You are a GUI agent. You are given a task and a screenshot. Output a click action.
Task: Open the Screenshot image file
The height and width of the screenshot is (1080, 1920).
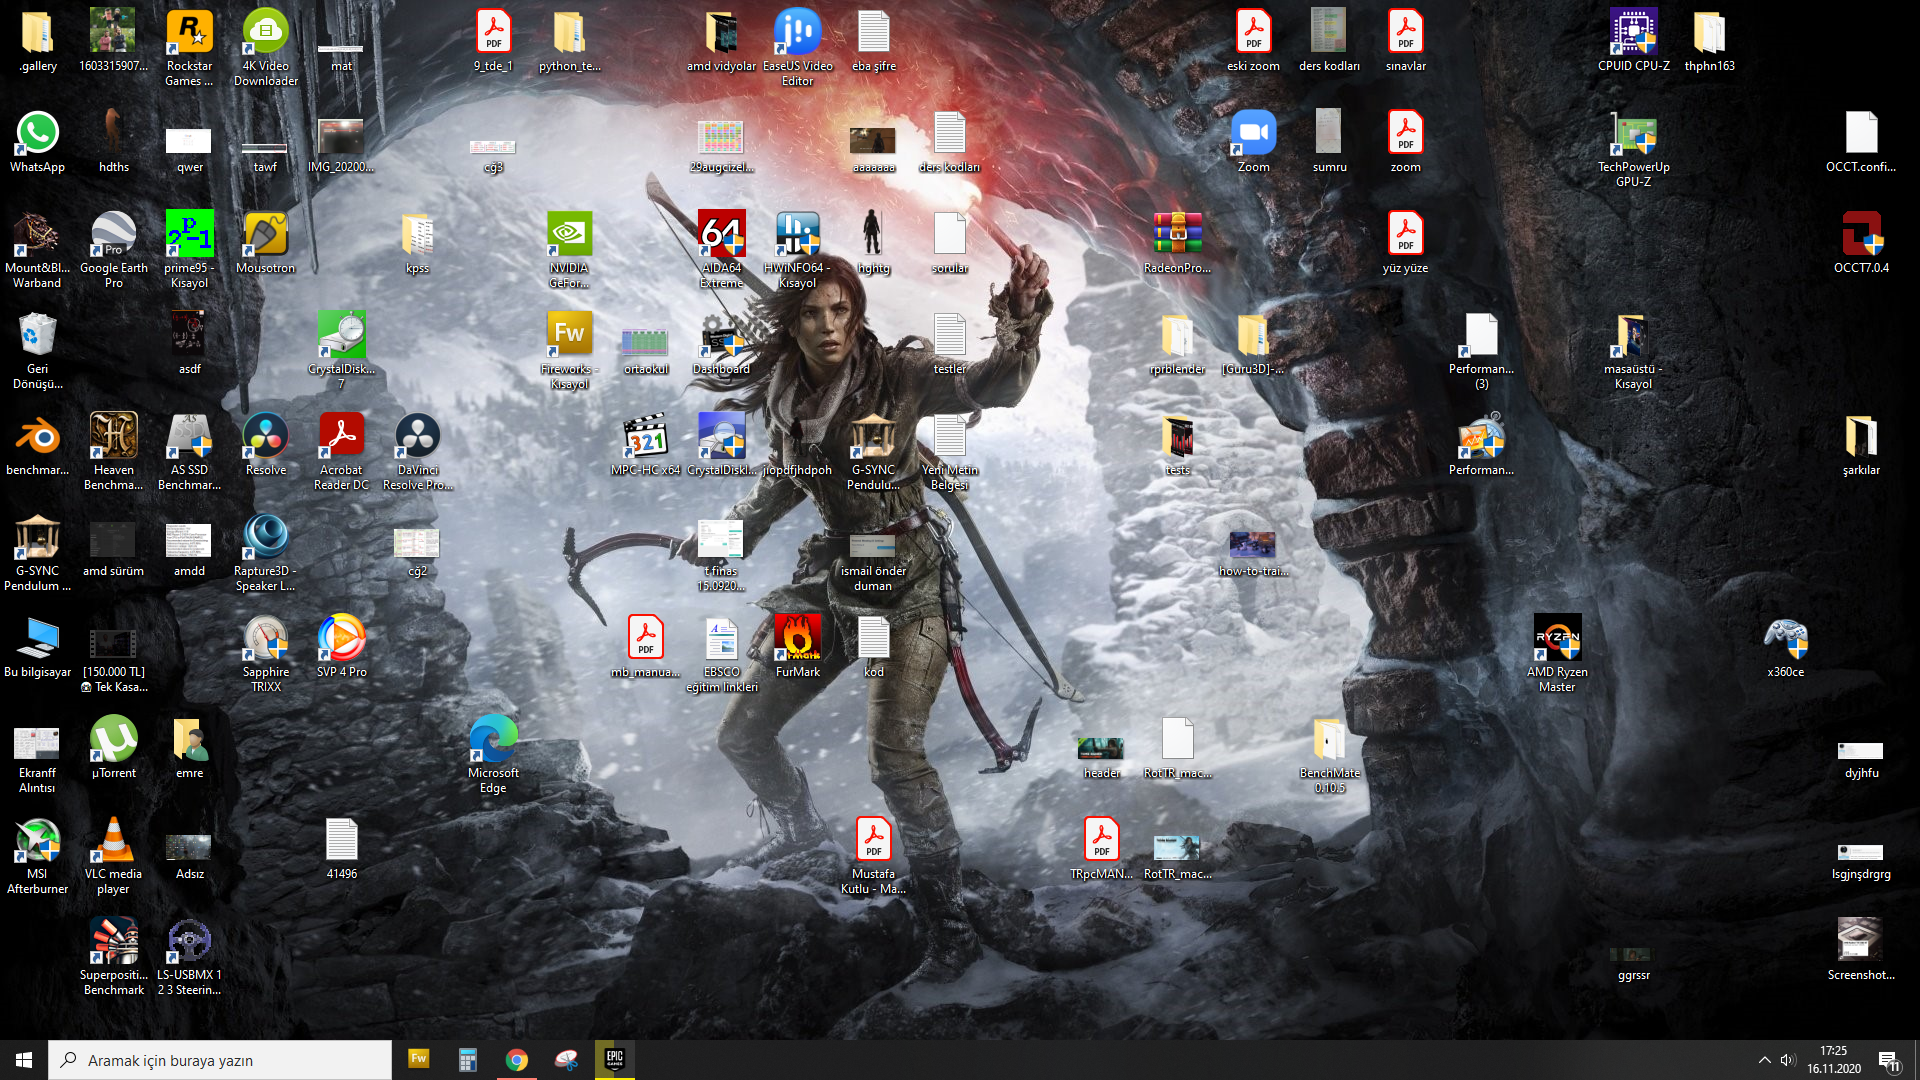tap(1861, 950)
